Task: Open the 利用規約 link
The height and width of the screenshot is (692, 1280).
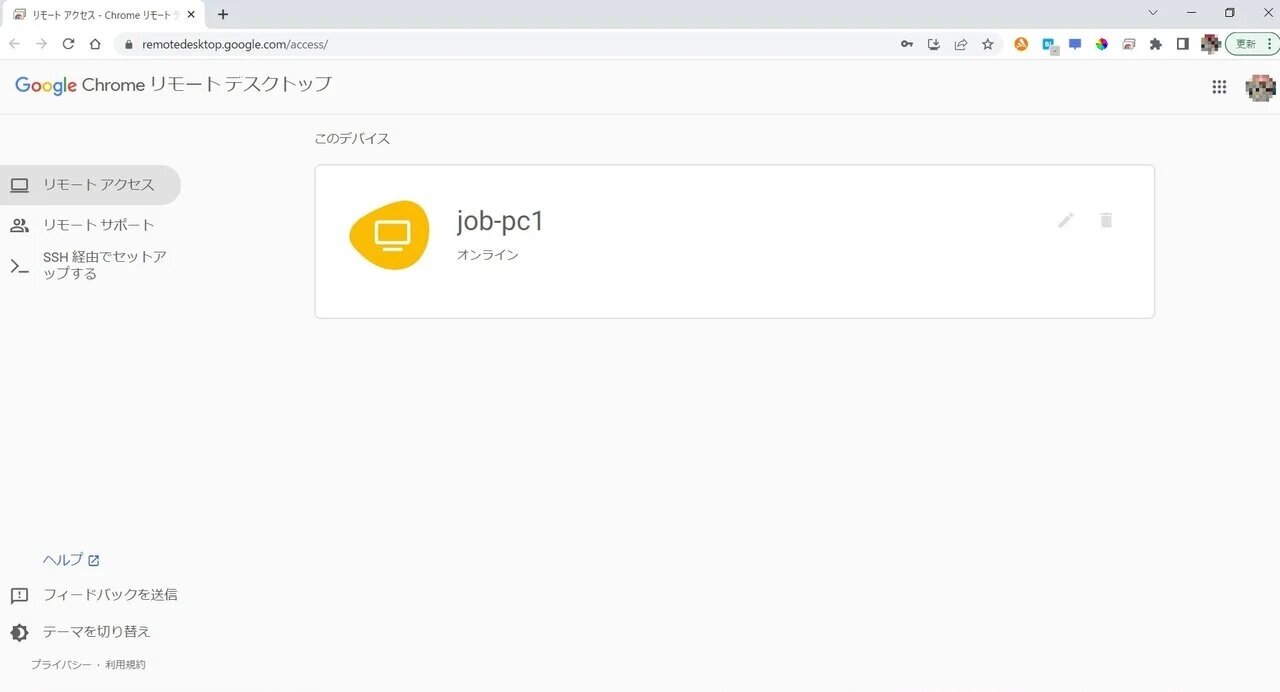Action: (x=125, y=665)
